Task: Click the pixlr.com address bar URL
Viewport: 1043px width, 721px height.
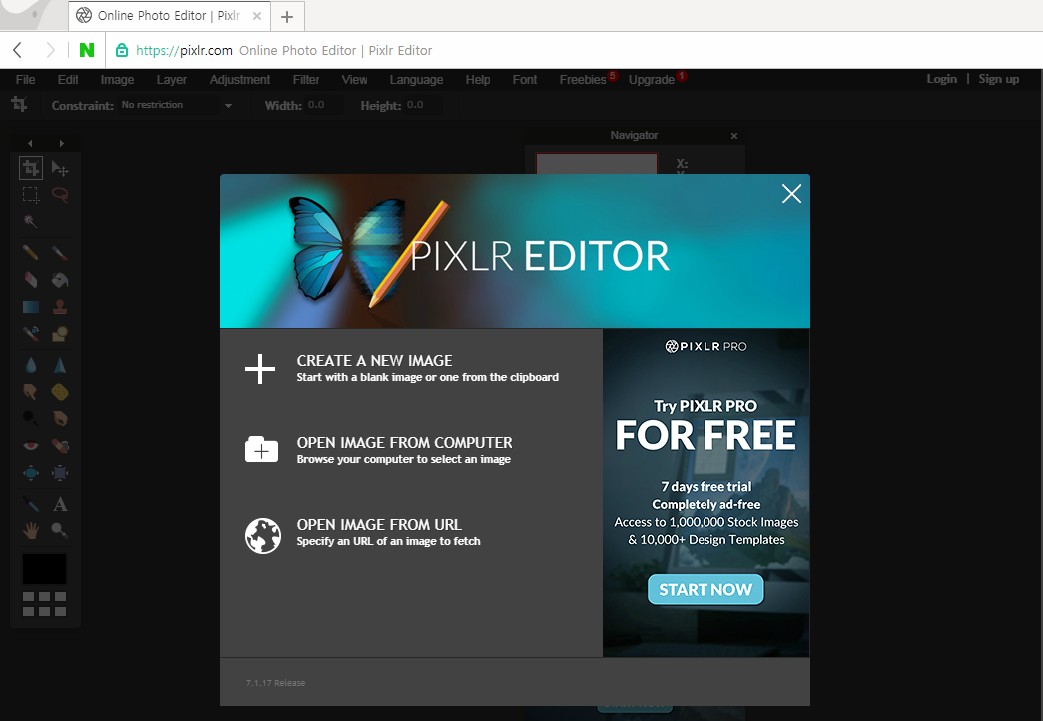Action: 184,51
